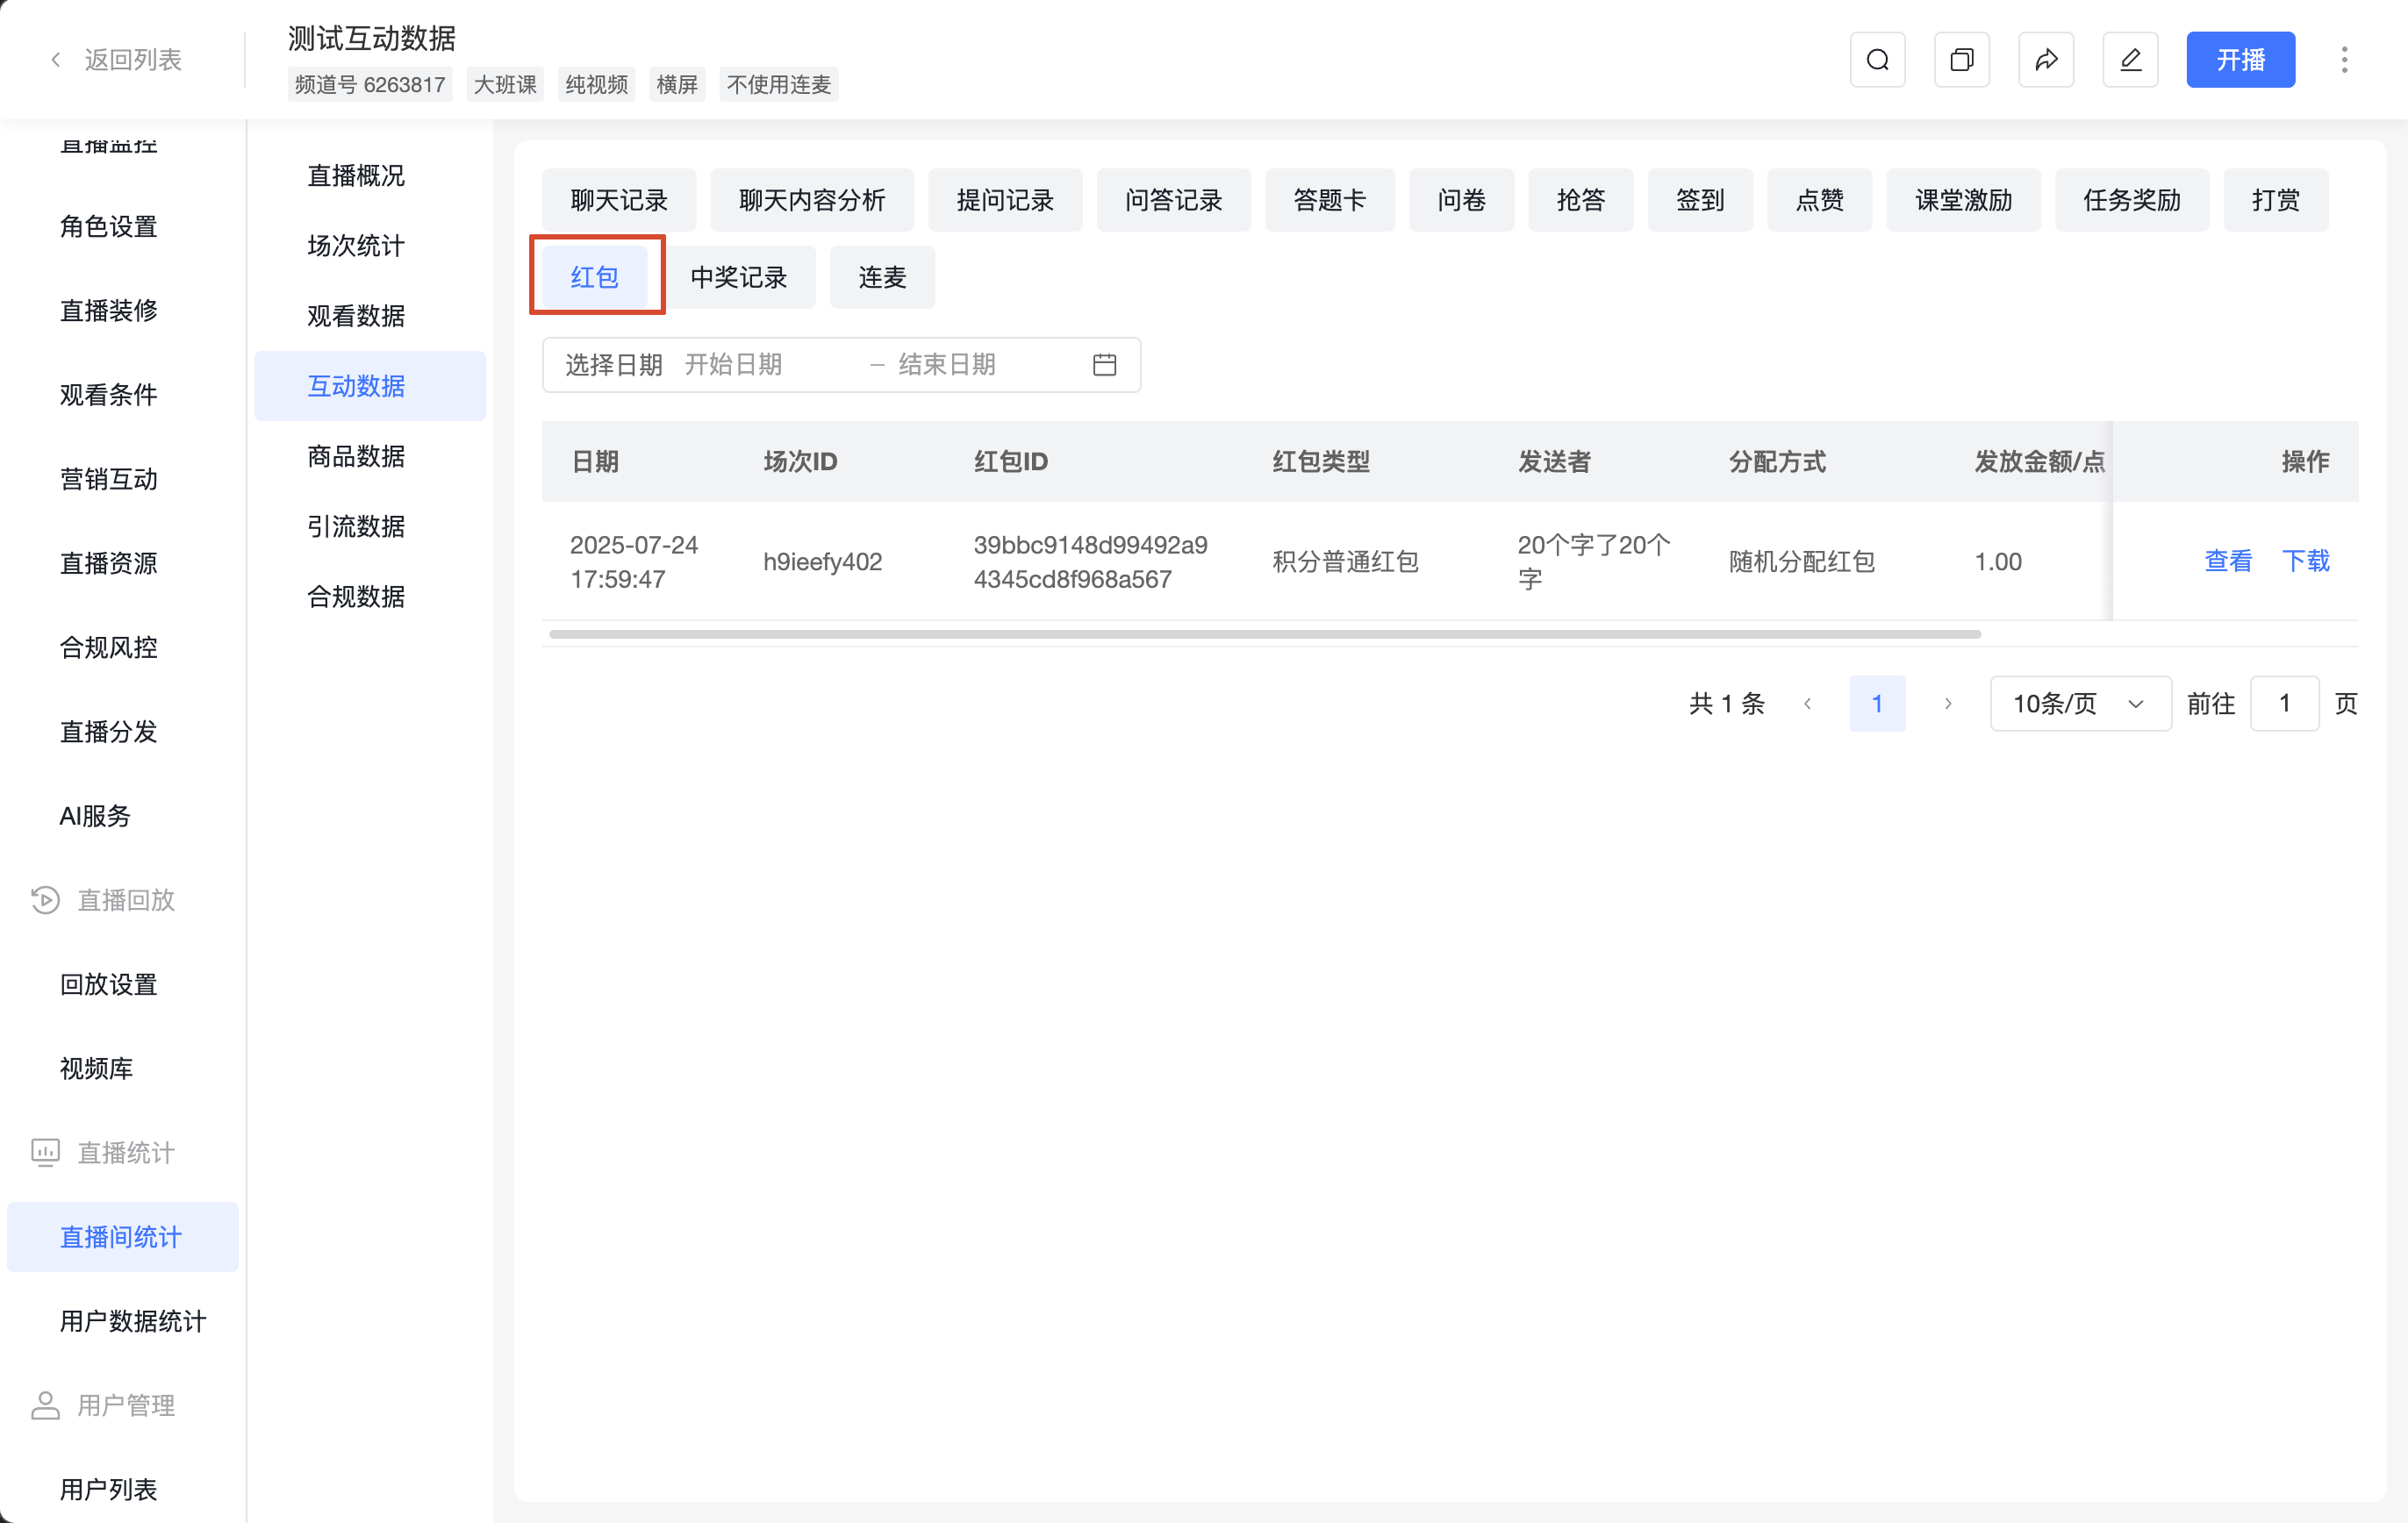Click the horizontal scrollbar under the table
This screenshot has width=2408, height=1523.
[1265, 634]
